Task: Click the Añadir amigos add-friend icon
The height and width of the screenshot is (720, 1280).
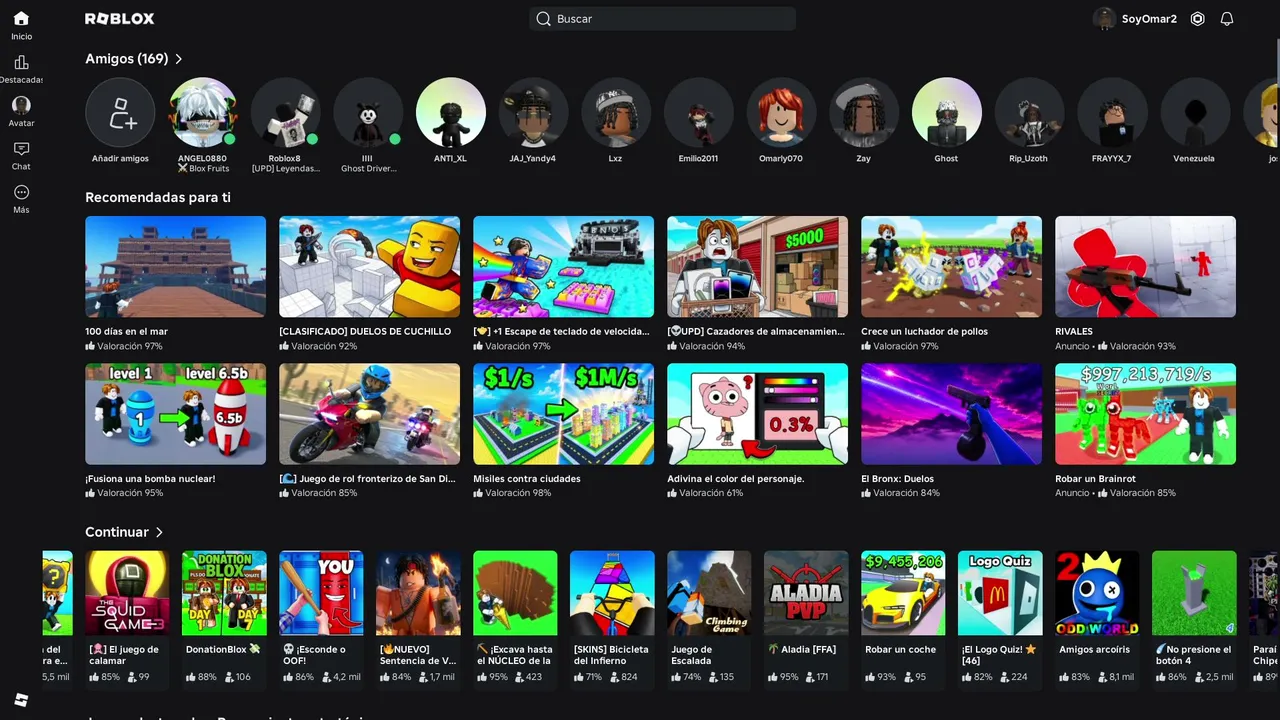Action: [x=120, y=112]
